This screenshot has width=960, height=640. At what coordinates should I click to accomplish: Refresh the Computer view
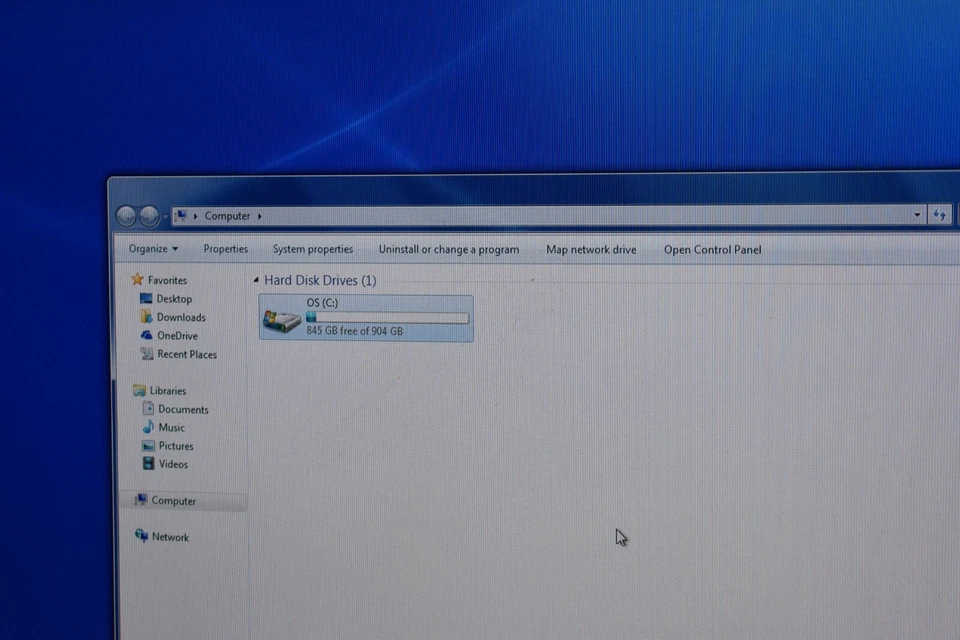click(940, 215)
